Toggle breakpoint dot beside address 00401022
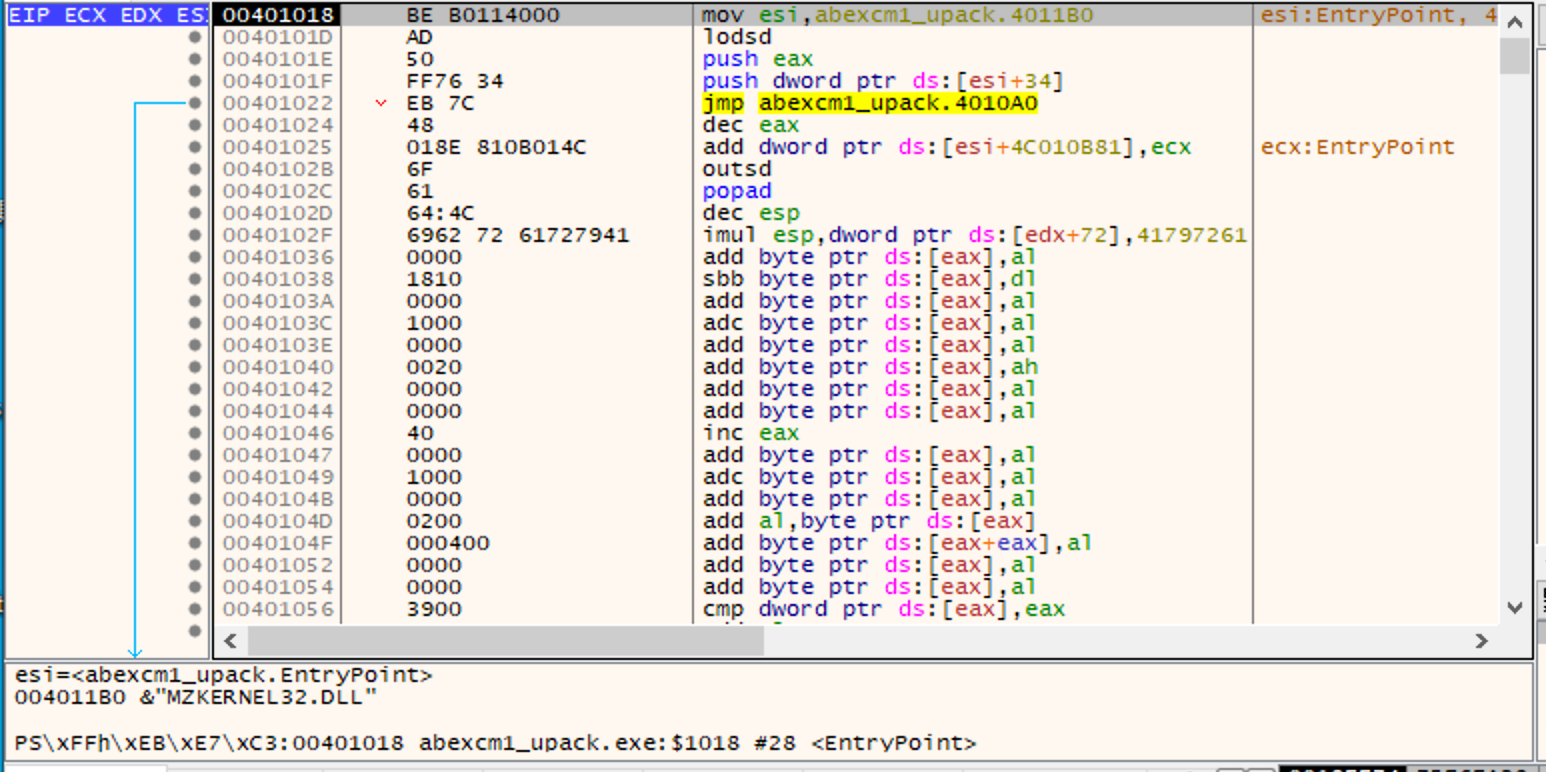This screenshot has width=1546, height=772. click(195, 103)
